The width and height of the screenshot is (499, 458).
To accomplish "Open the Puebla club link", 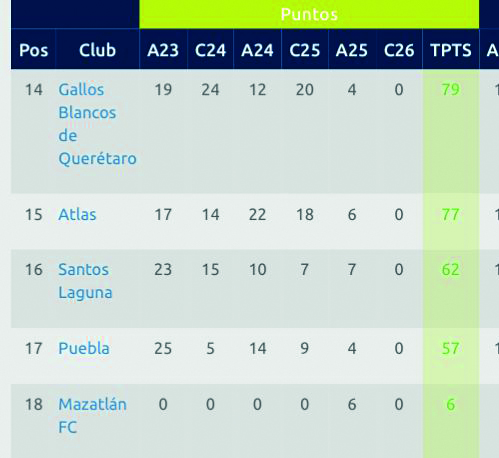I will coord(84,348).
